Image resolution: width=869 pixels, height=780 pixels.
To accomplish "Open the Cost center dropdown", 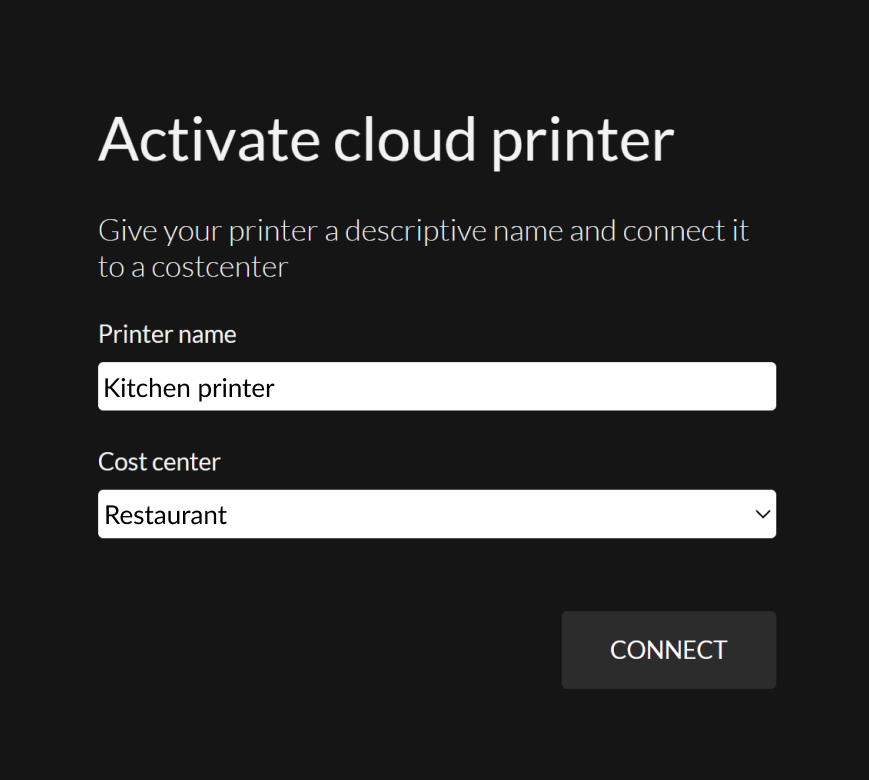I will click(437, 514).
